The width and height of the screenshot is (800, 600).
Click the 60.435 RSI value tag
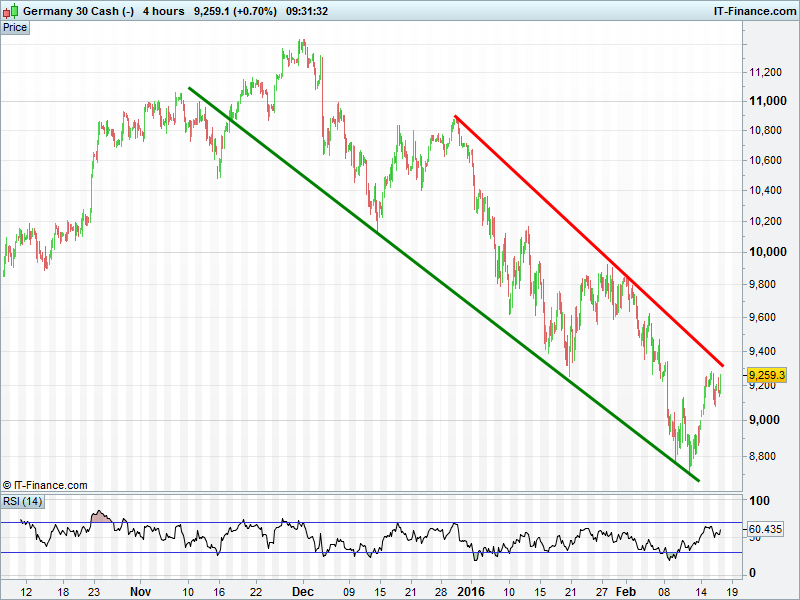[x=765, y=529]
